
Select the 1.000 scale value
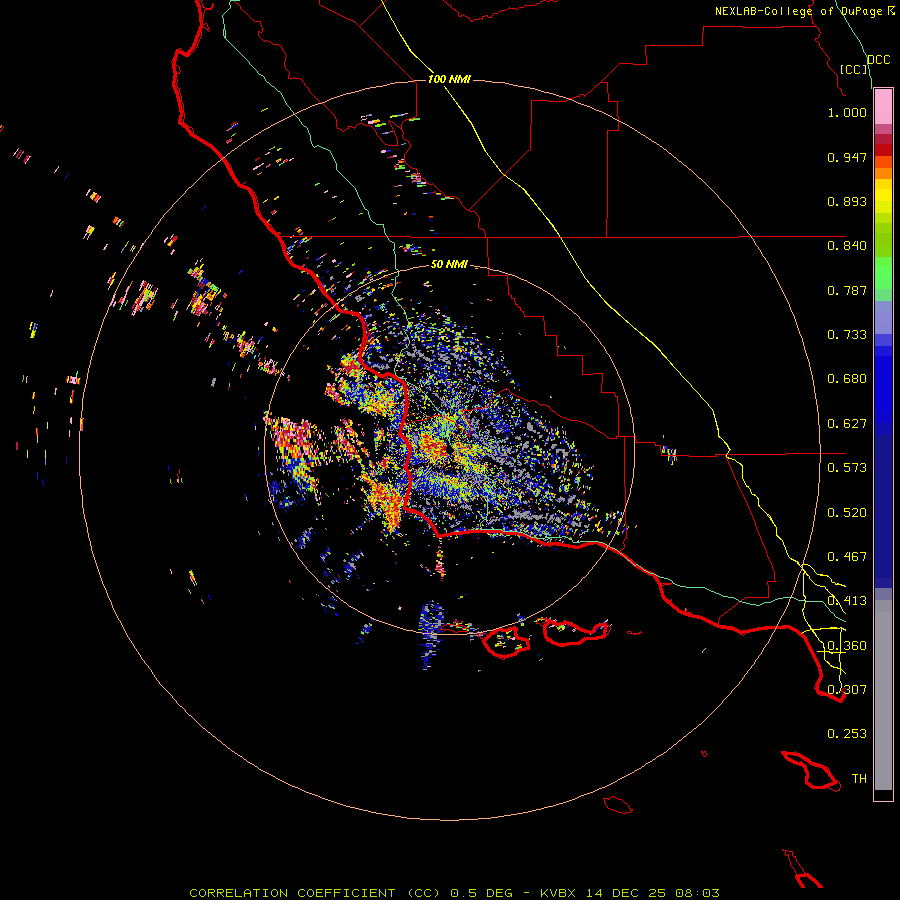[x=847, y=112]
